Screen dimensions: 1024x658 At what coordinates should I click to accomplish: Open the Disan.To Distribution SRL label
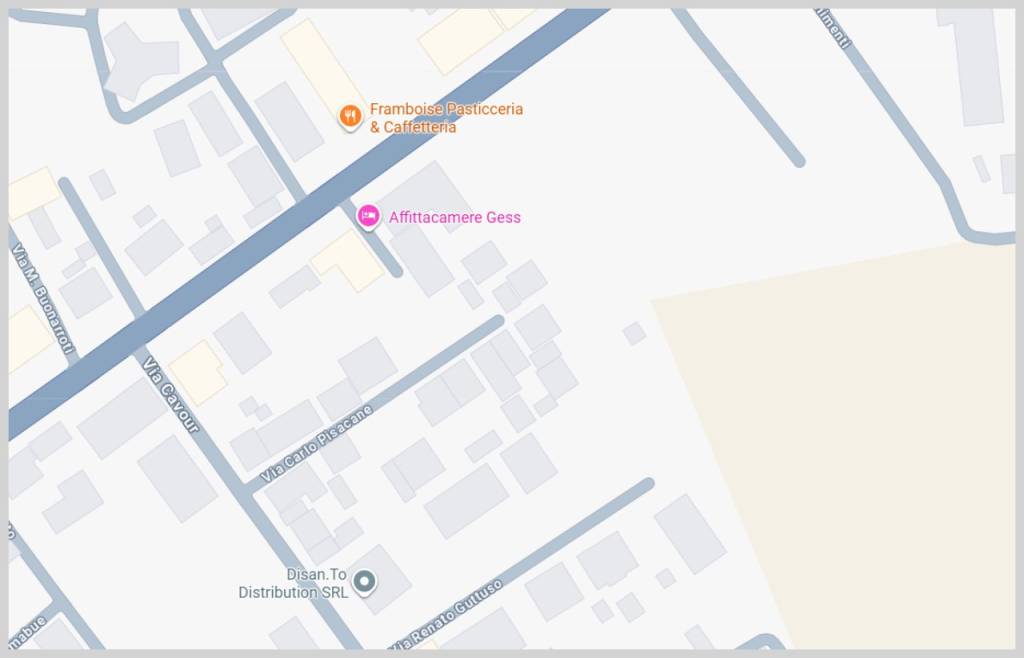(293, 583)
